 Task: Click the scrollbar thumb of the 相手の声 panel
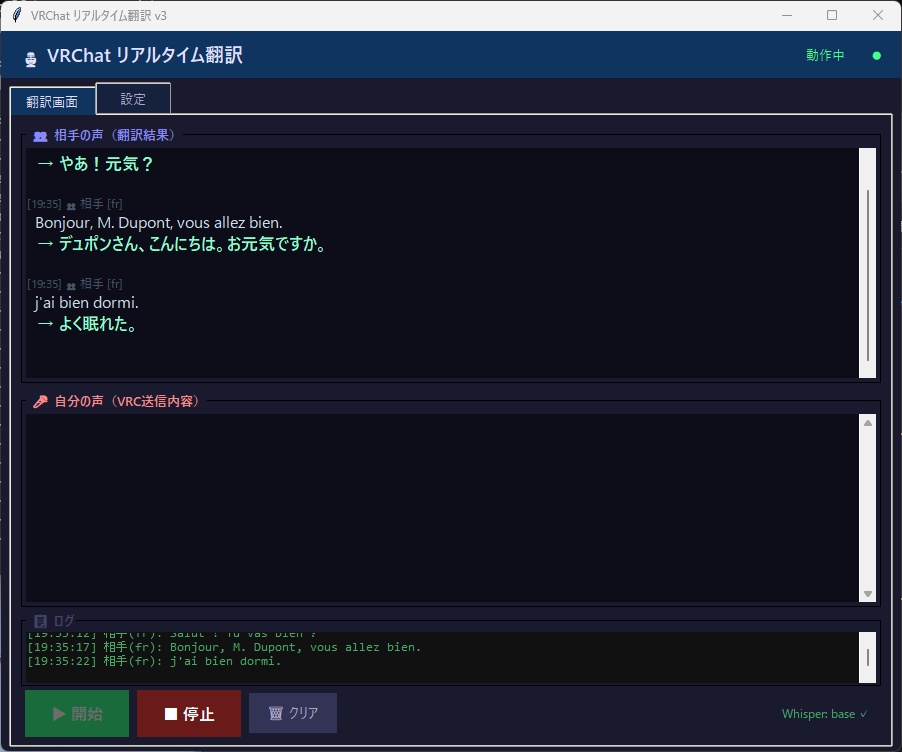pos(867,276)
